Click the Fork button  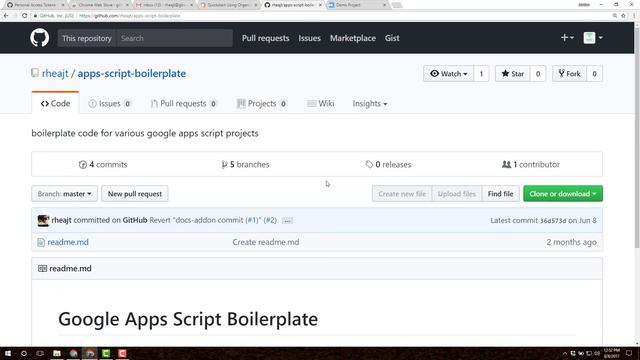pyautogui.click(x=569, y=73)
